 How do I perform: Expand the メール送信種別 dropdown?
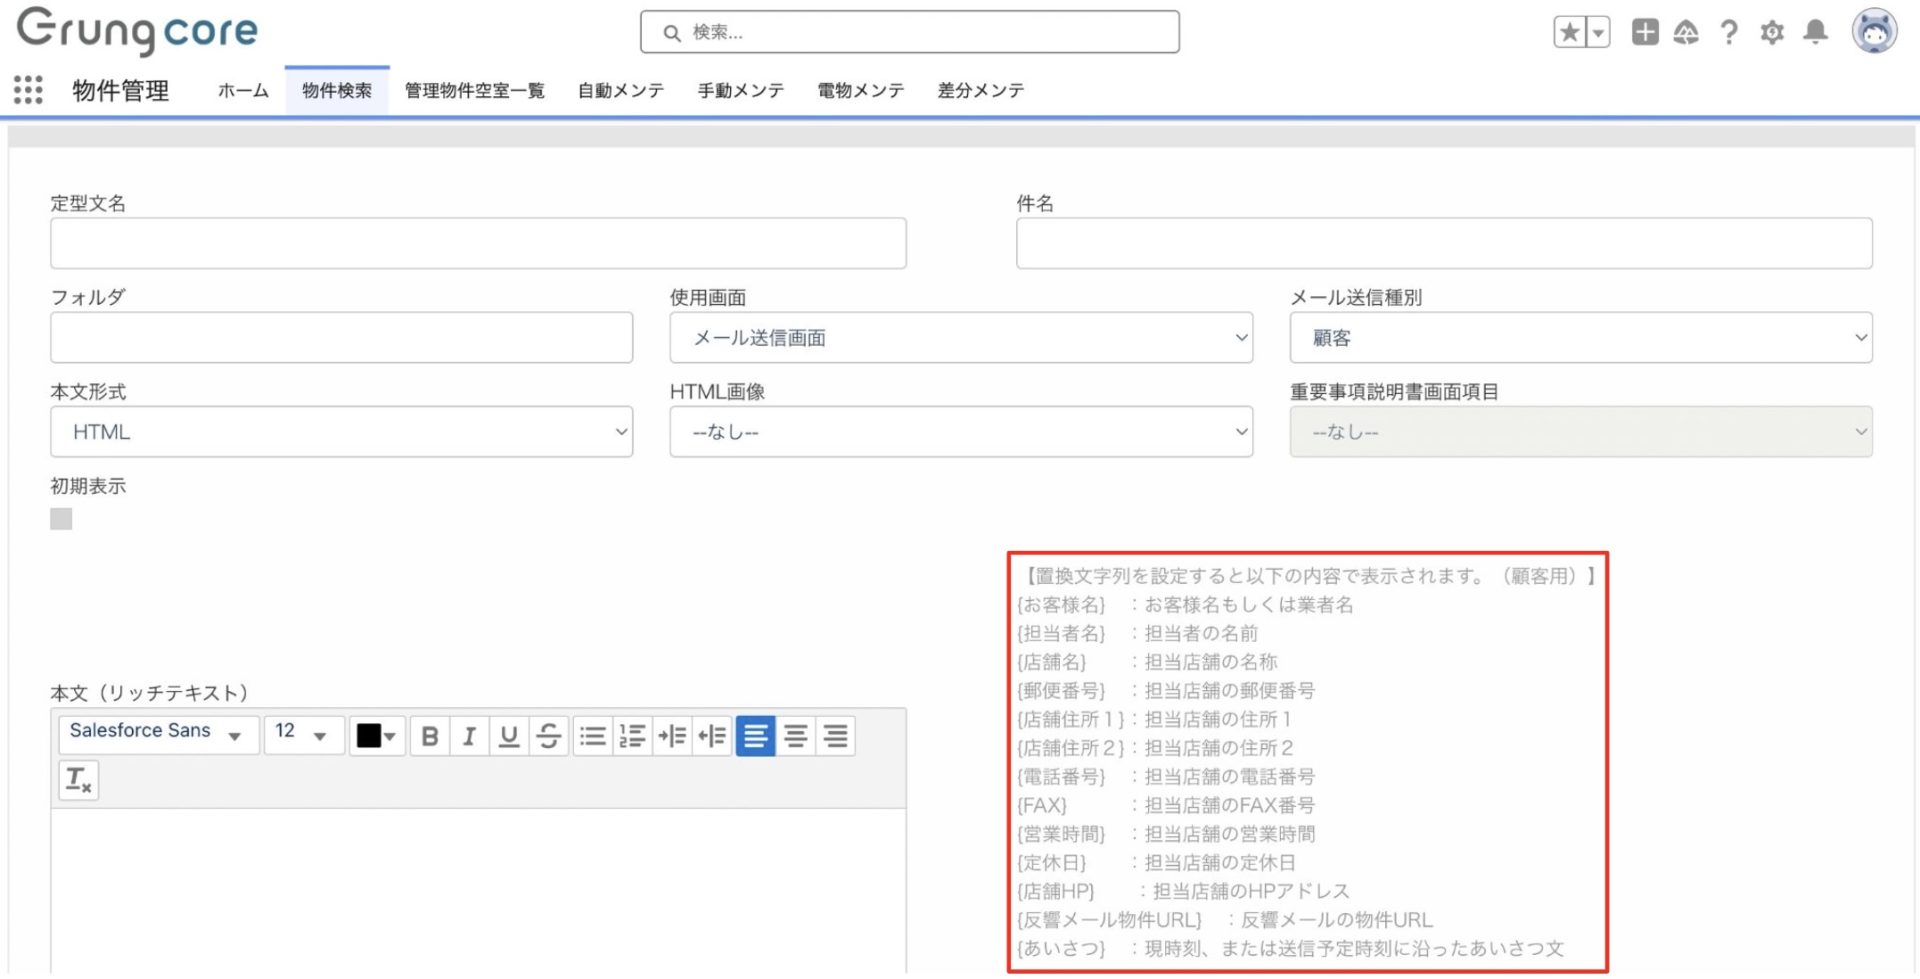point(1580,338)
